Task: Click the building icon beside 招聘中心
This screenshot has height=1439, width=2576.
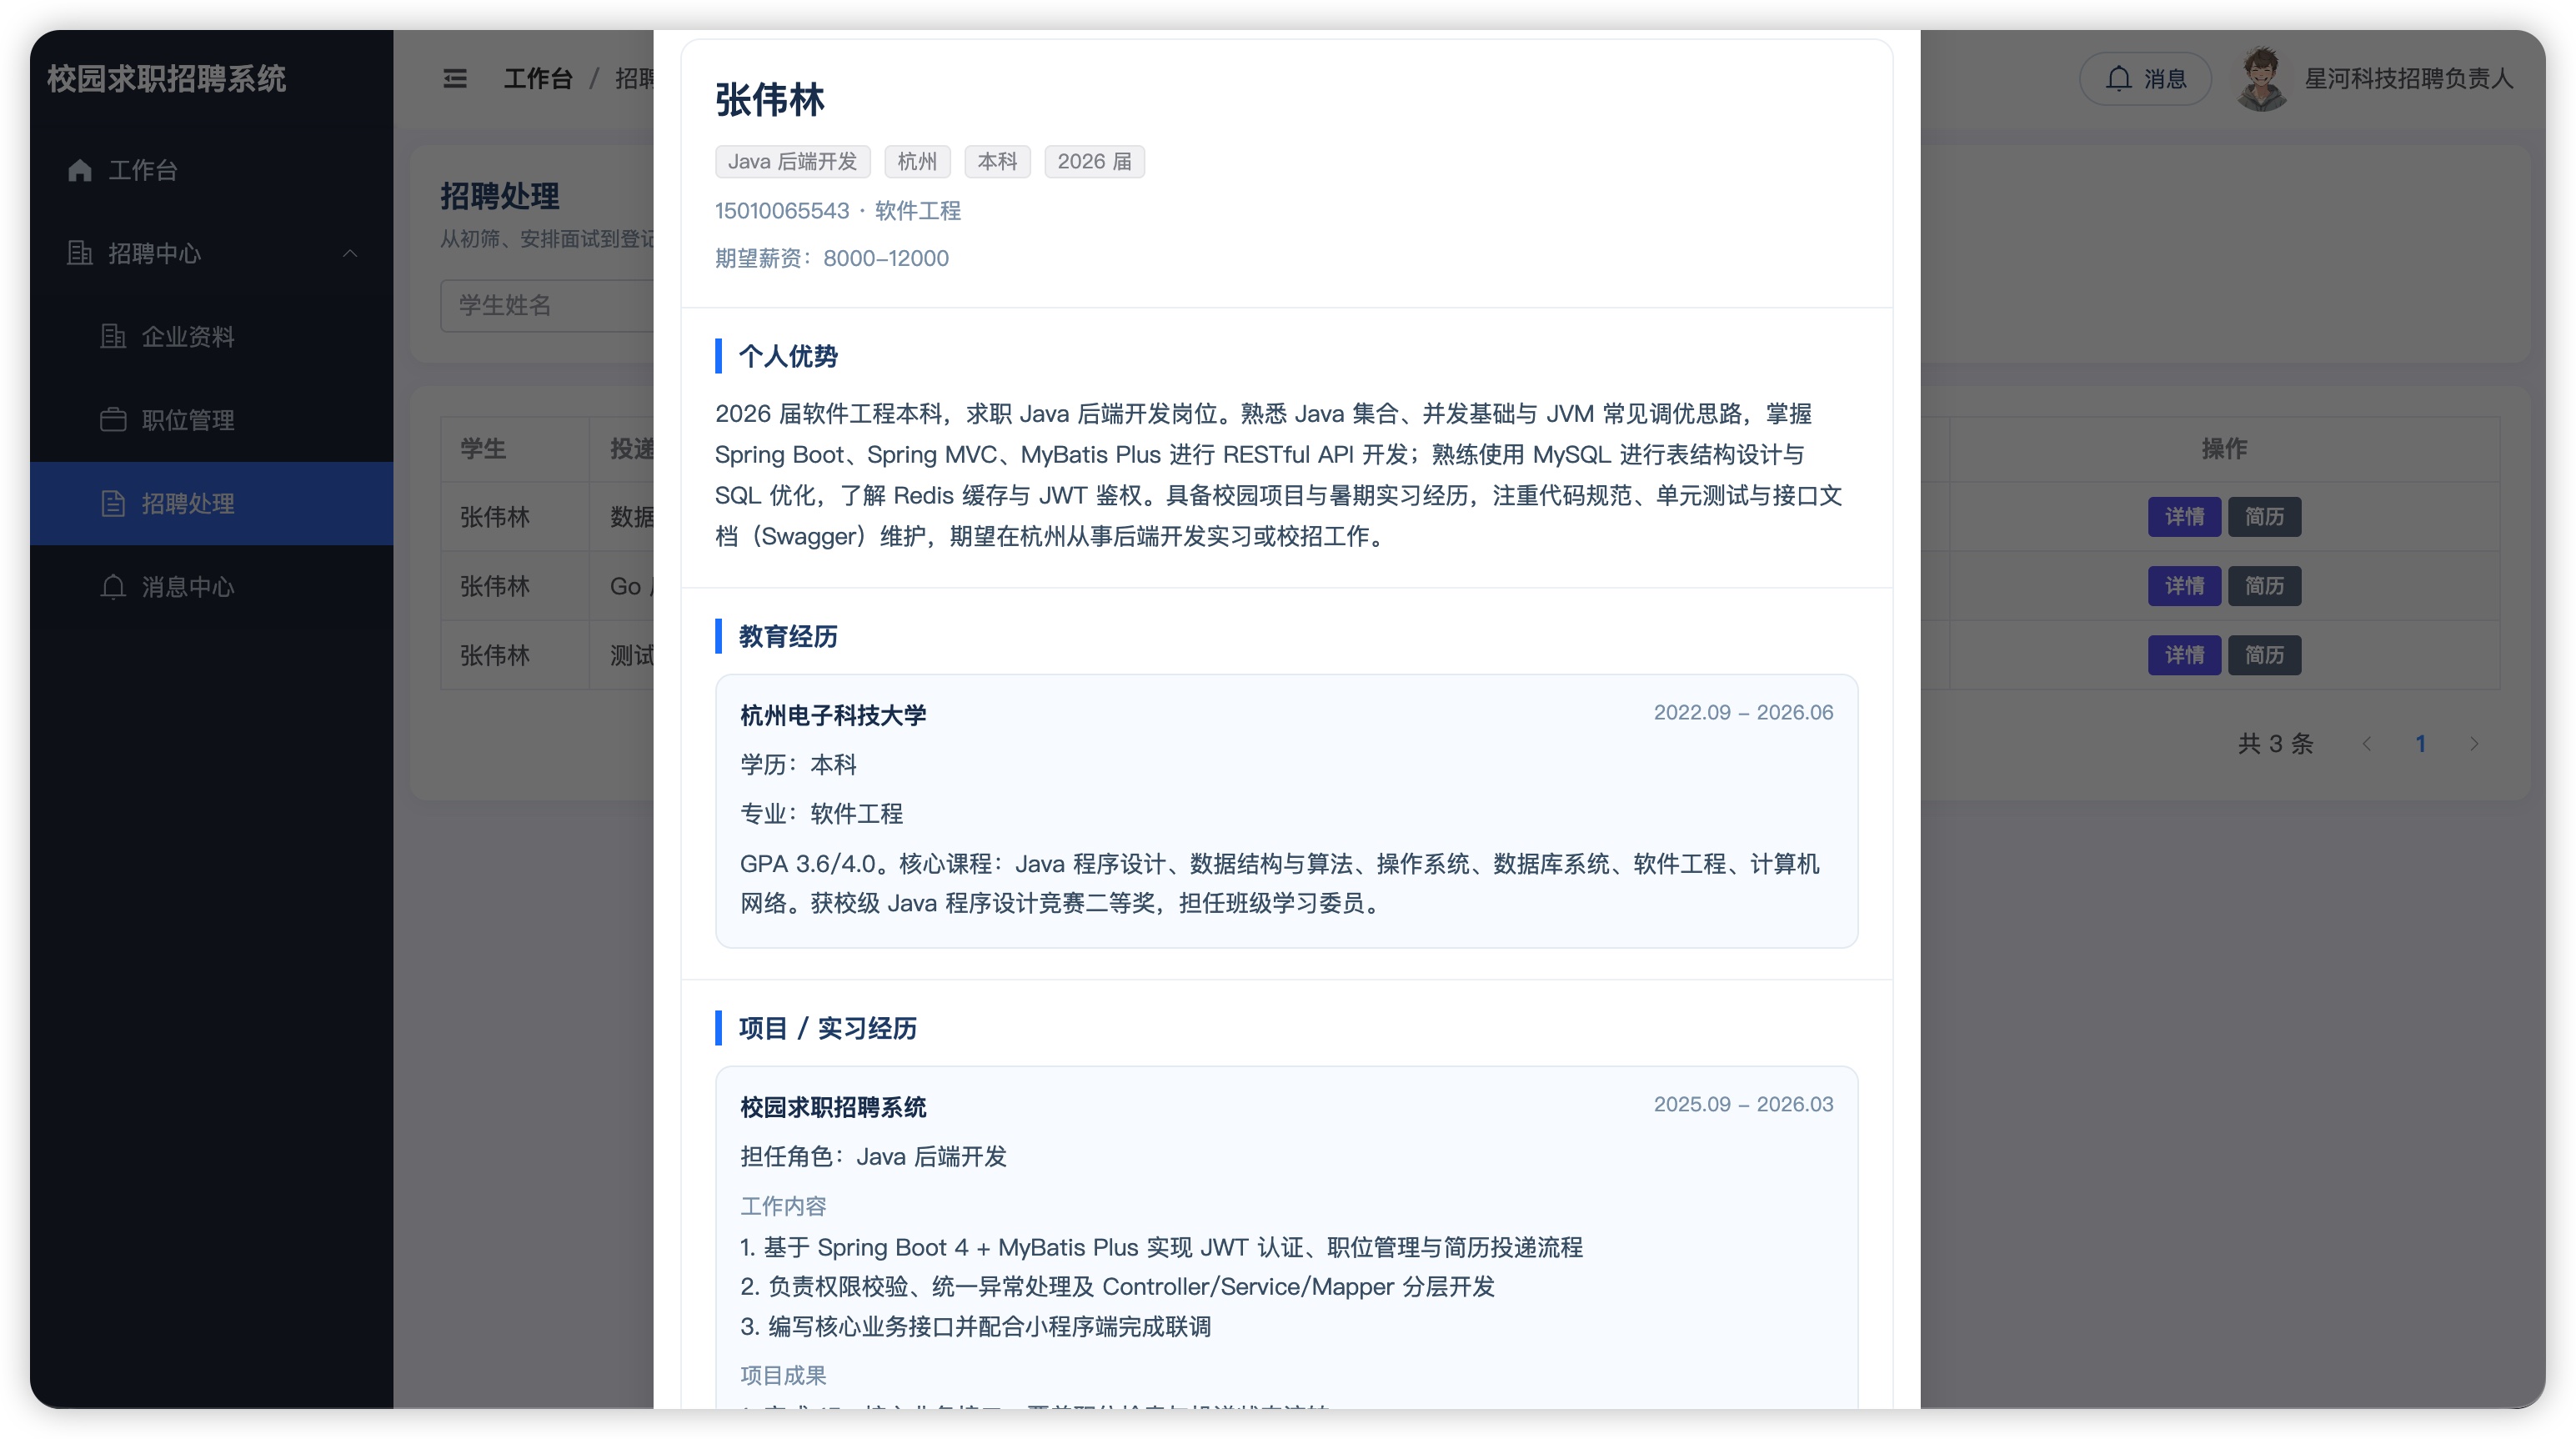Action: coord(80,254)
